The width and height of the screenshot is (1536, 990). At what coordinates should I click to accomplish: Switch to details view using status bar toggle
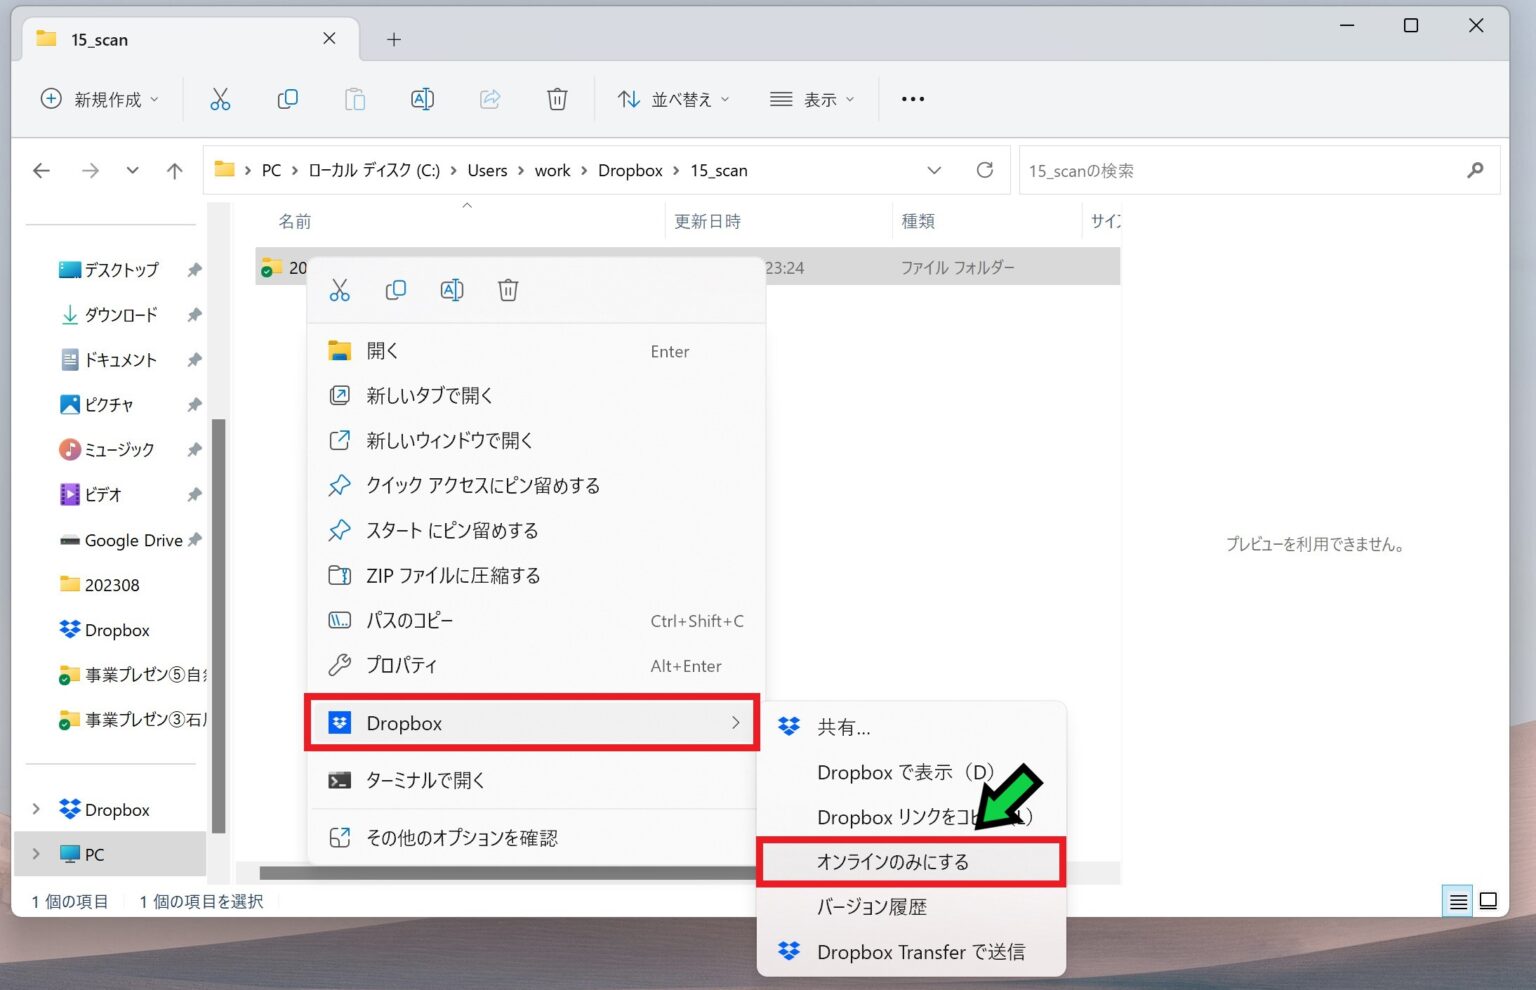1457,900
